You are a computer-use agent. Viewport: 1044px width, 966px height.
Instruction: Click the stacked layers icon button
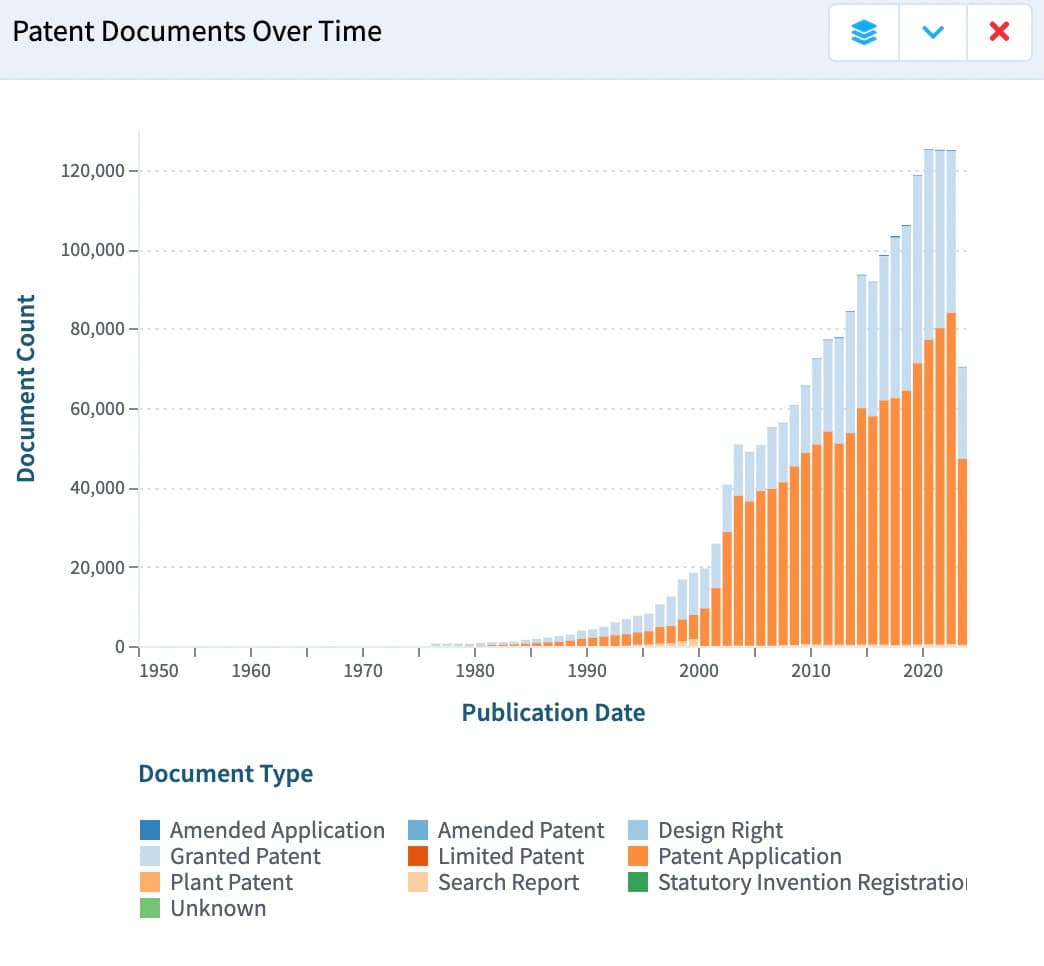pyautogui.click(x=864, y=32)
